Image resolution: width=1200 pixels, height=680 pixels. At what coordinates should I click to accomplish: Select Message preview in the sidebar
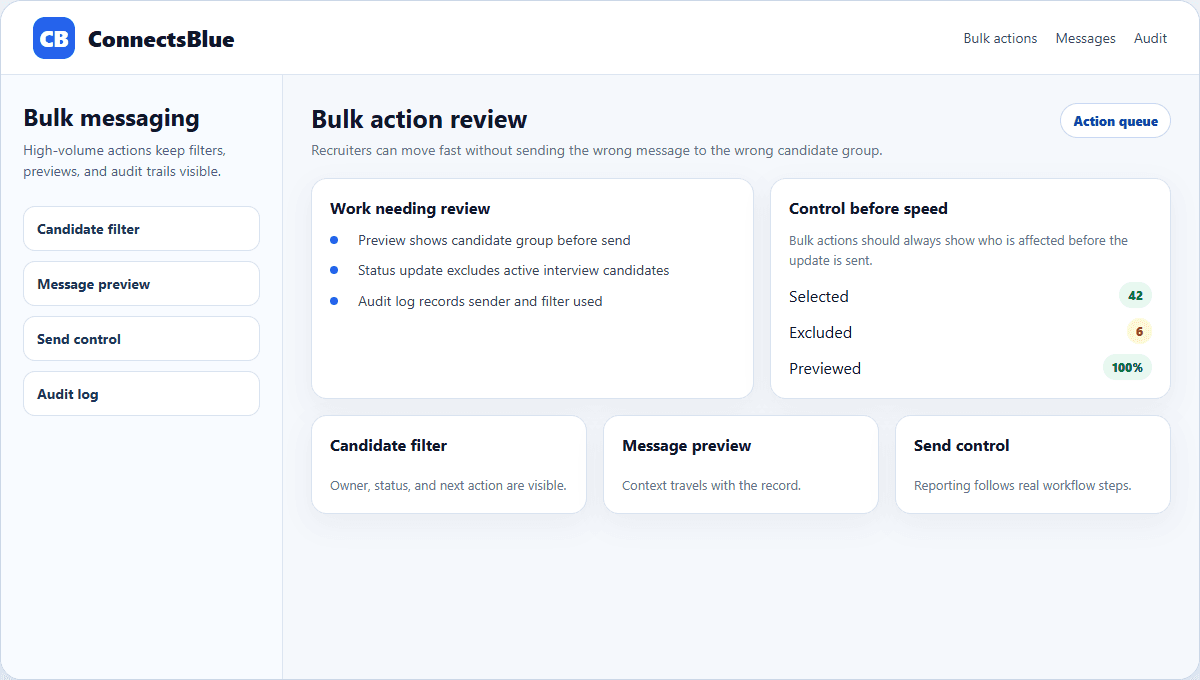tap(141, 284)
